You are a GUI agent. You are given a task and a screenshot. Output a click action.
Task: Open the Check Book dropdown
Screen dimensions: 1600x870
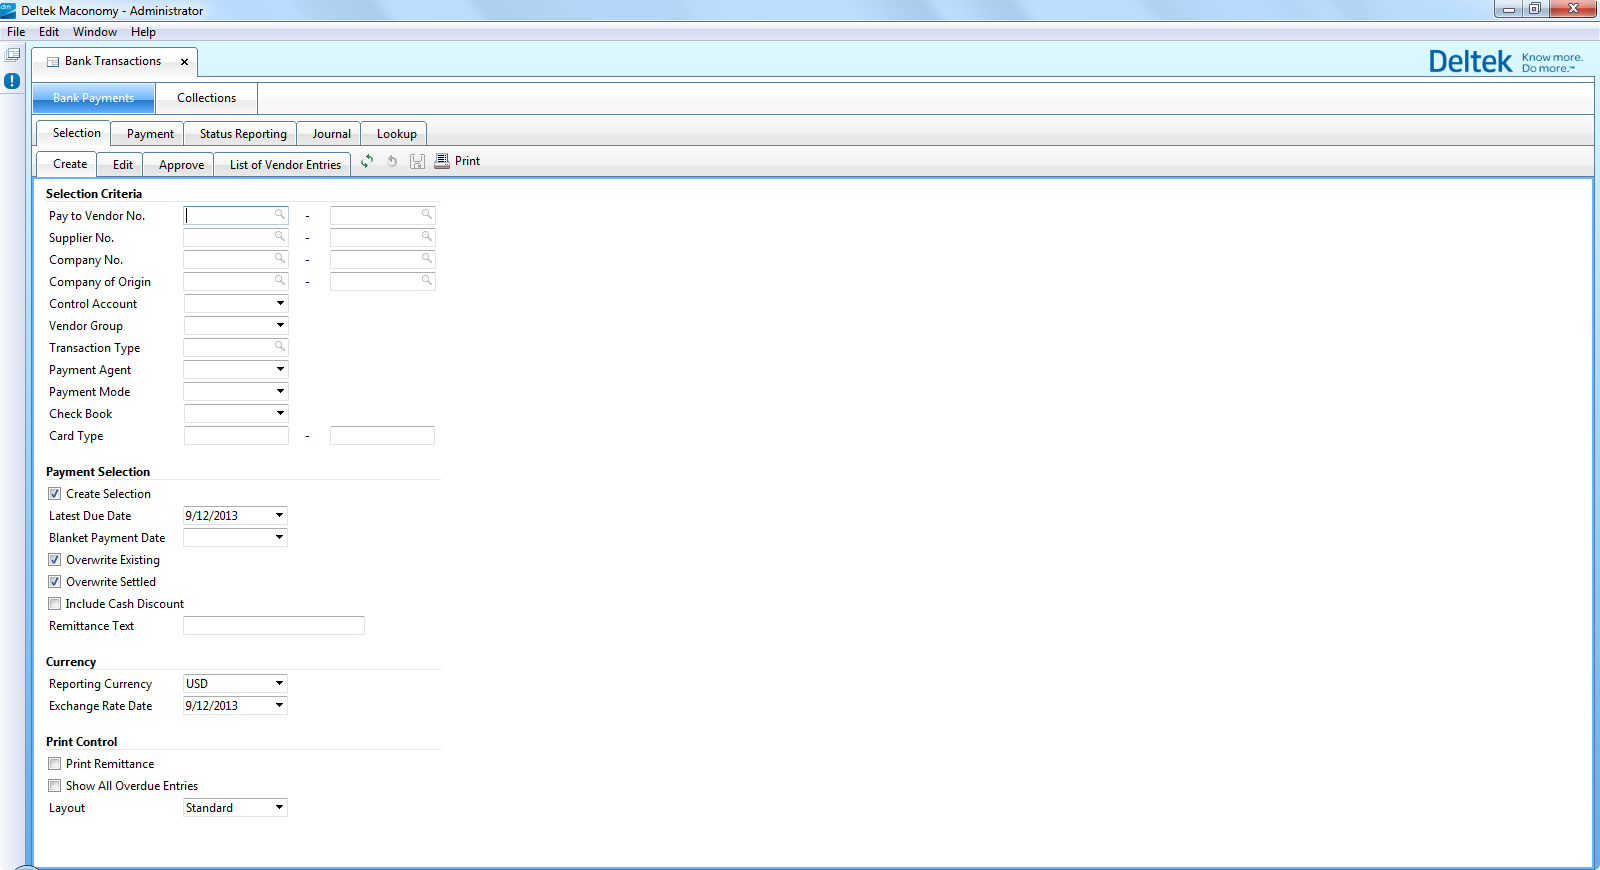pyautogui.click(x=280, y=413)
